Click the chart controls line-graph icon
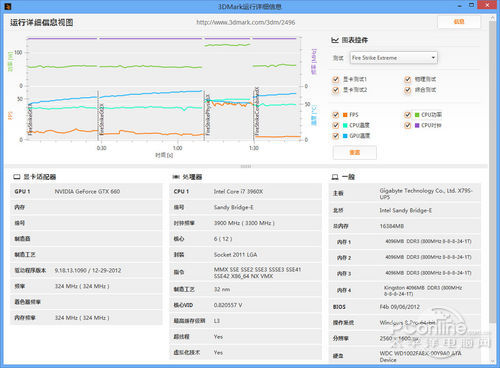 [335, 40]
